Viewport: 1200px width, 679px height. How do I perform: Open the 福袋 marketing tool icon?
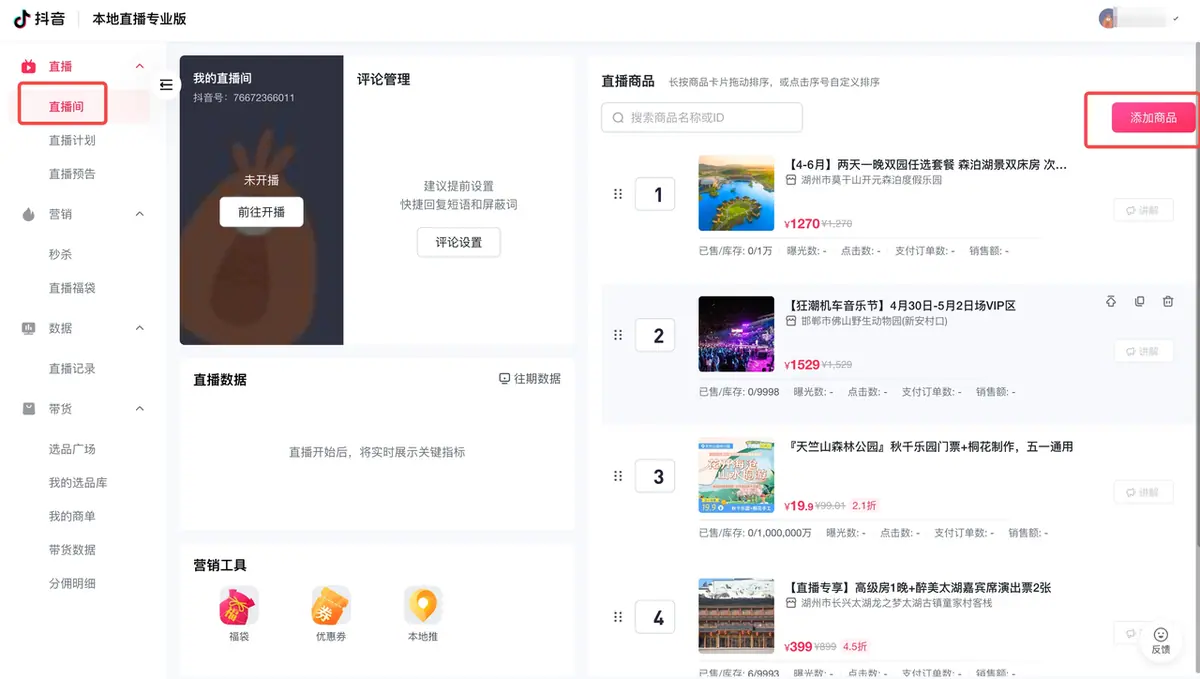pyautogui.click(x=239, y=606)
